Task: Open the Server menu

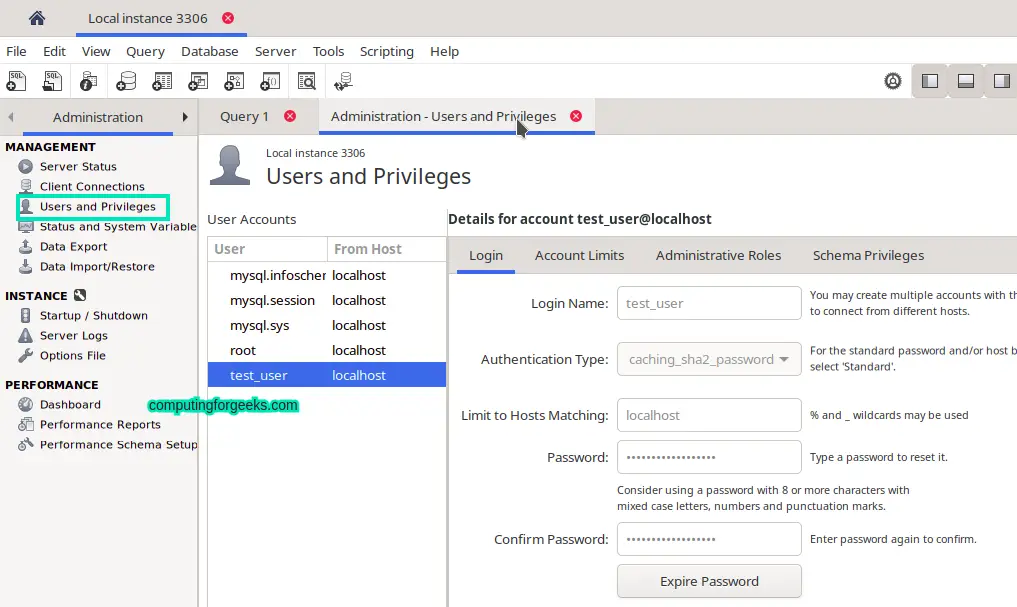Action: (x=275, y=51)
